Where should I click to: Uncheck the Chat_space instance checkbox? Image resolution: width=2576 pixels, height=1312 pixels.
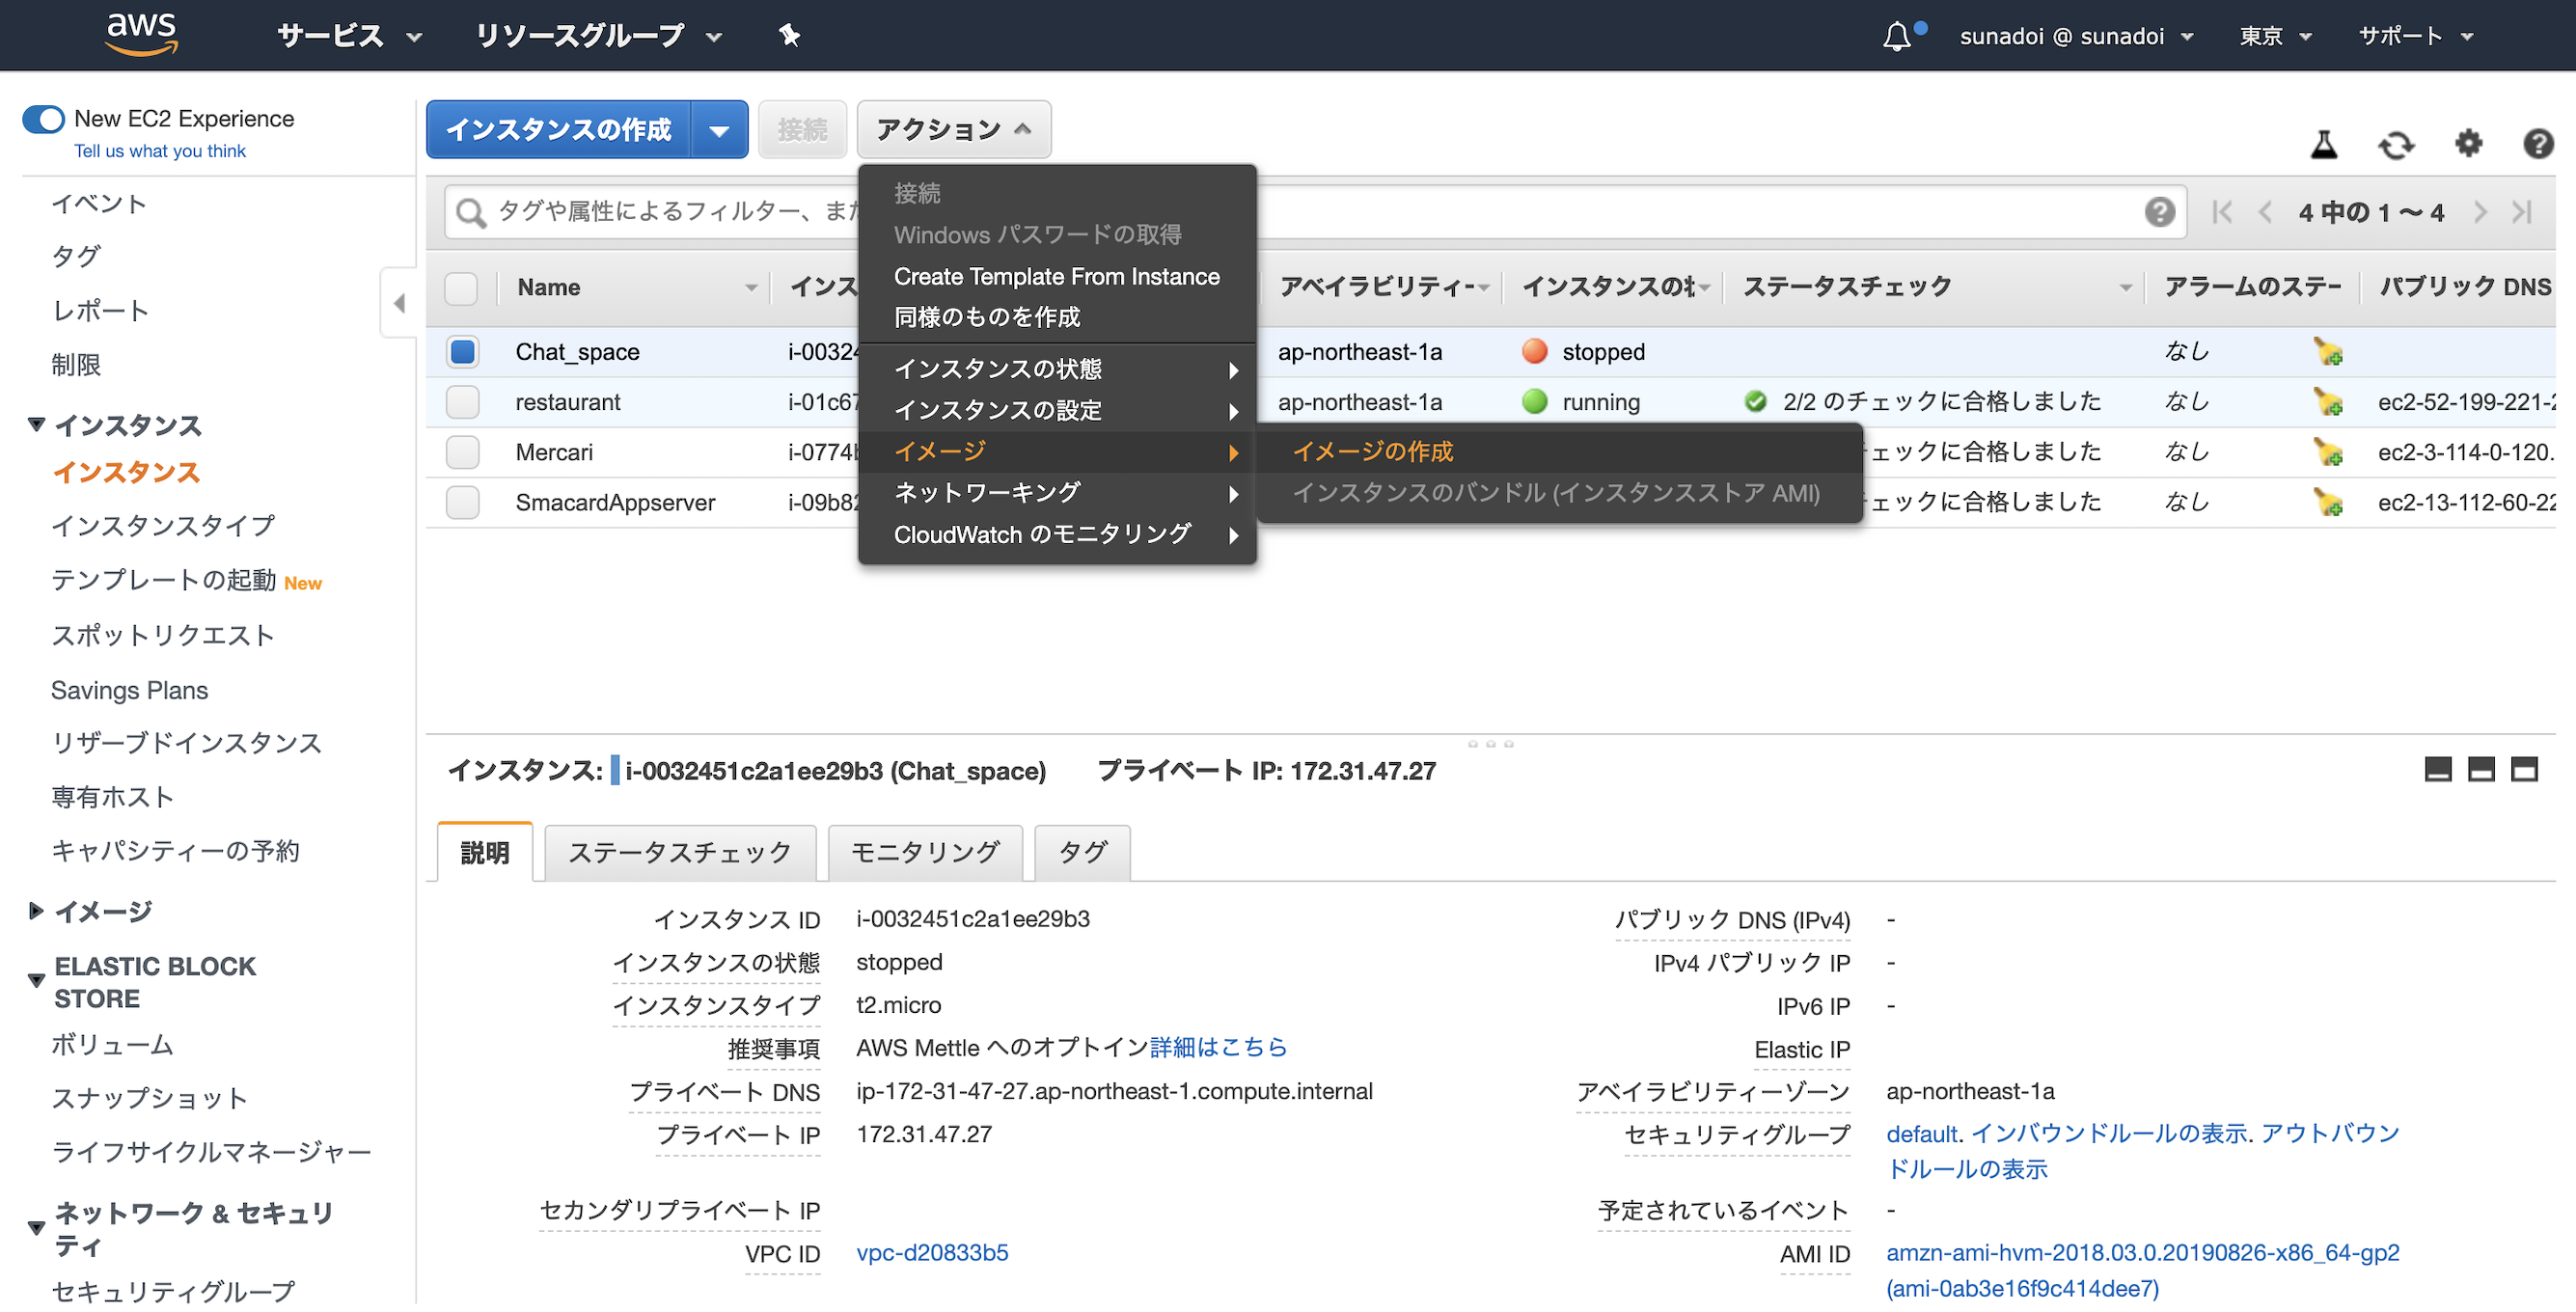(462, 351)
